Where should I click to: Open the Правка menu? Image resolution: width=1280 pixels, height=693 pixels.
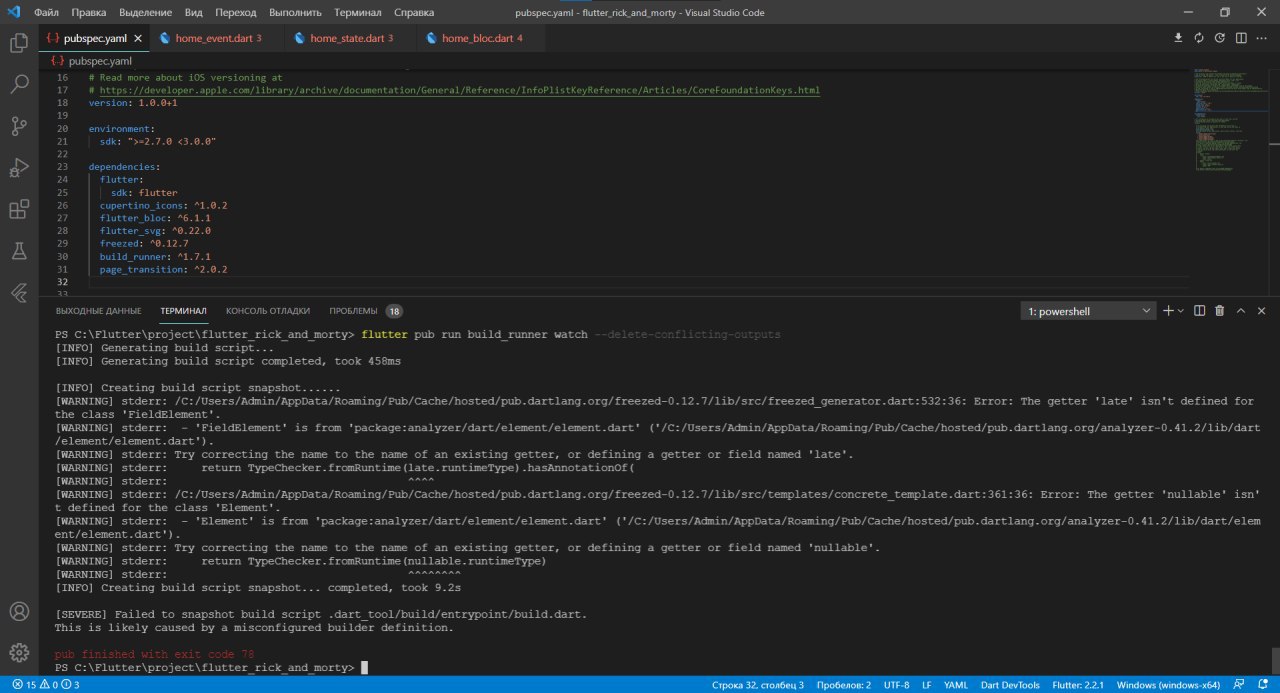point(89,13)
